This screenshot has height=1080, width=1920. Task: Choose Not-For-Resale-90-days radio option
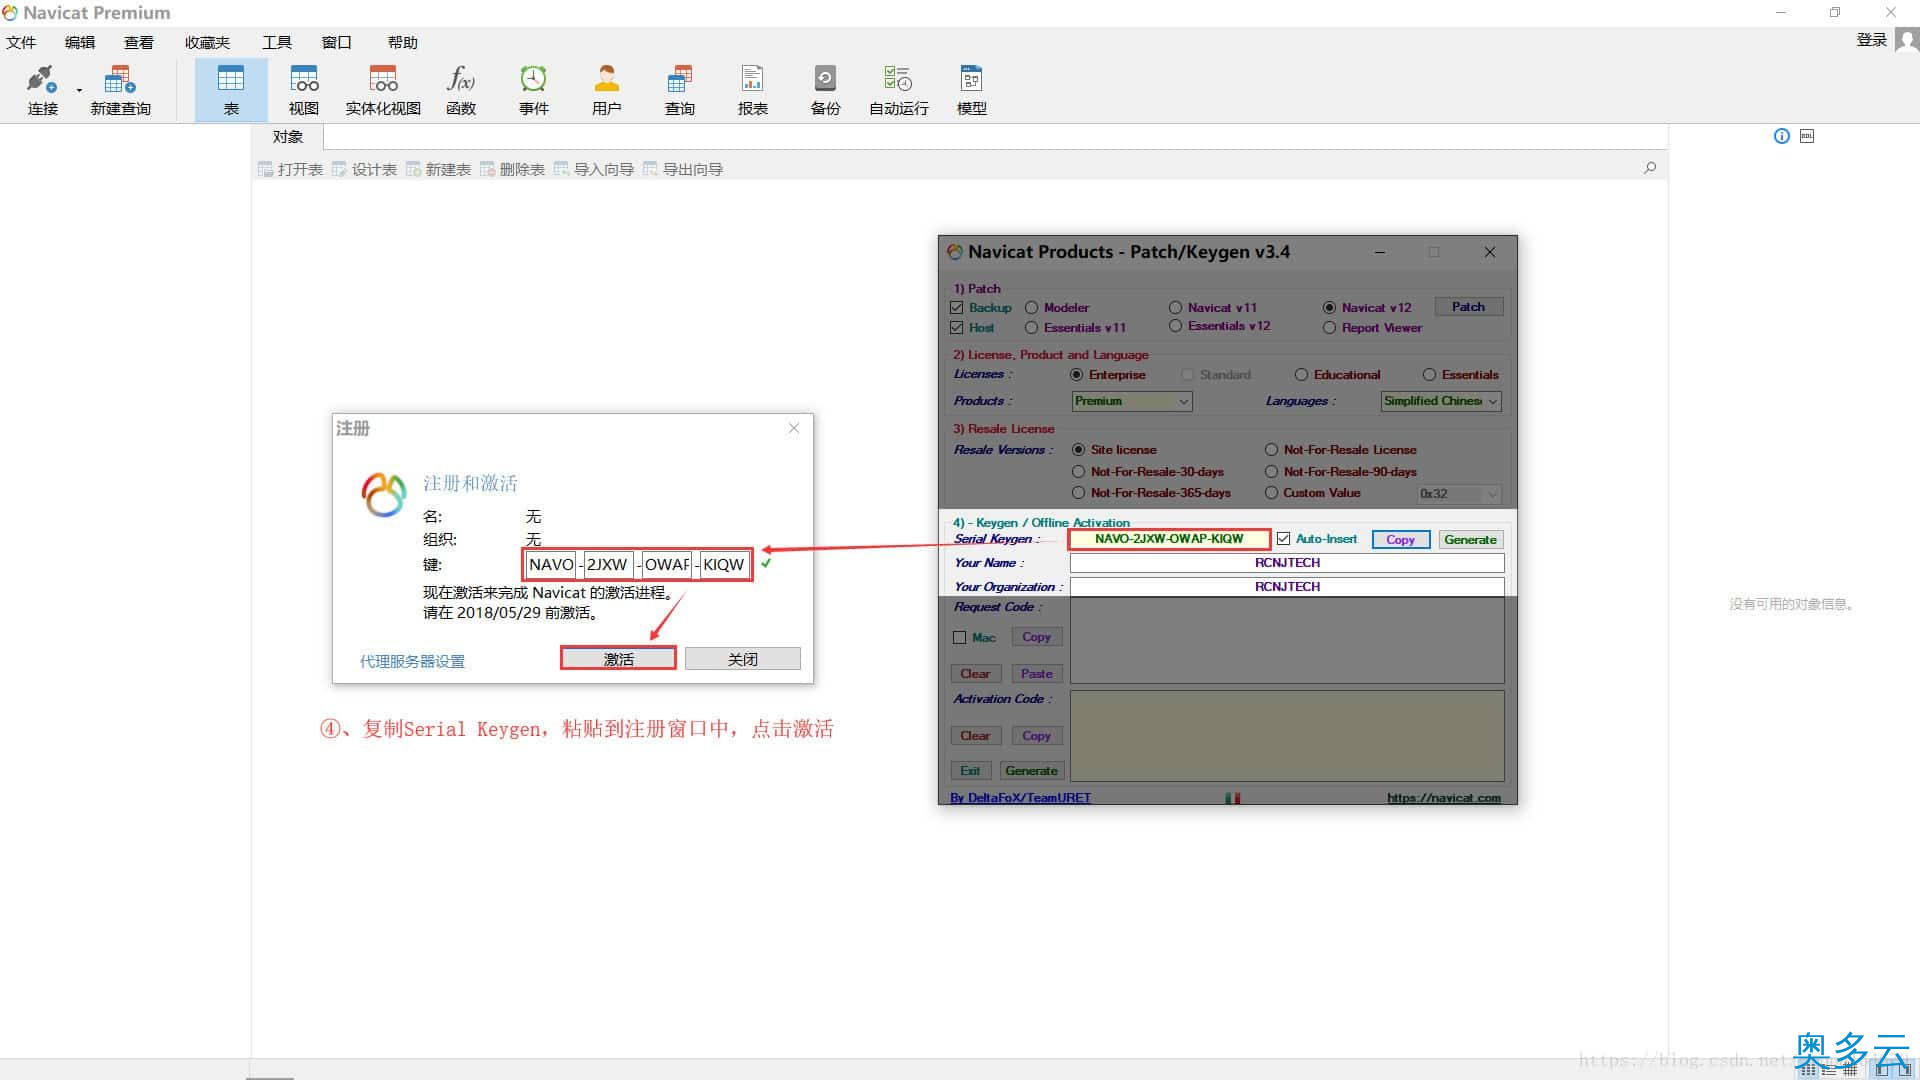point(1271,472)
